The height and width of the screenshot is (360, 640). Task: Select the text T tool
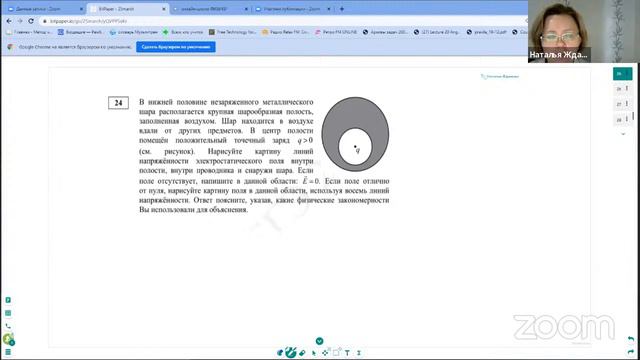pos(347,353)
